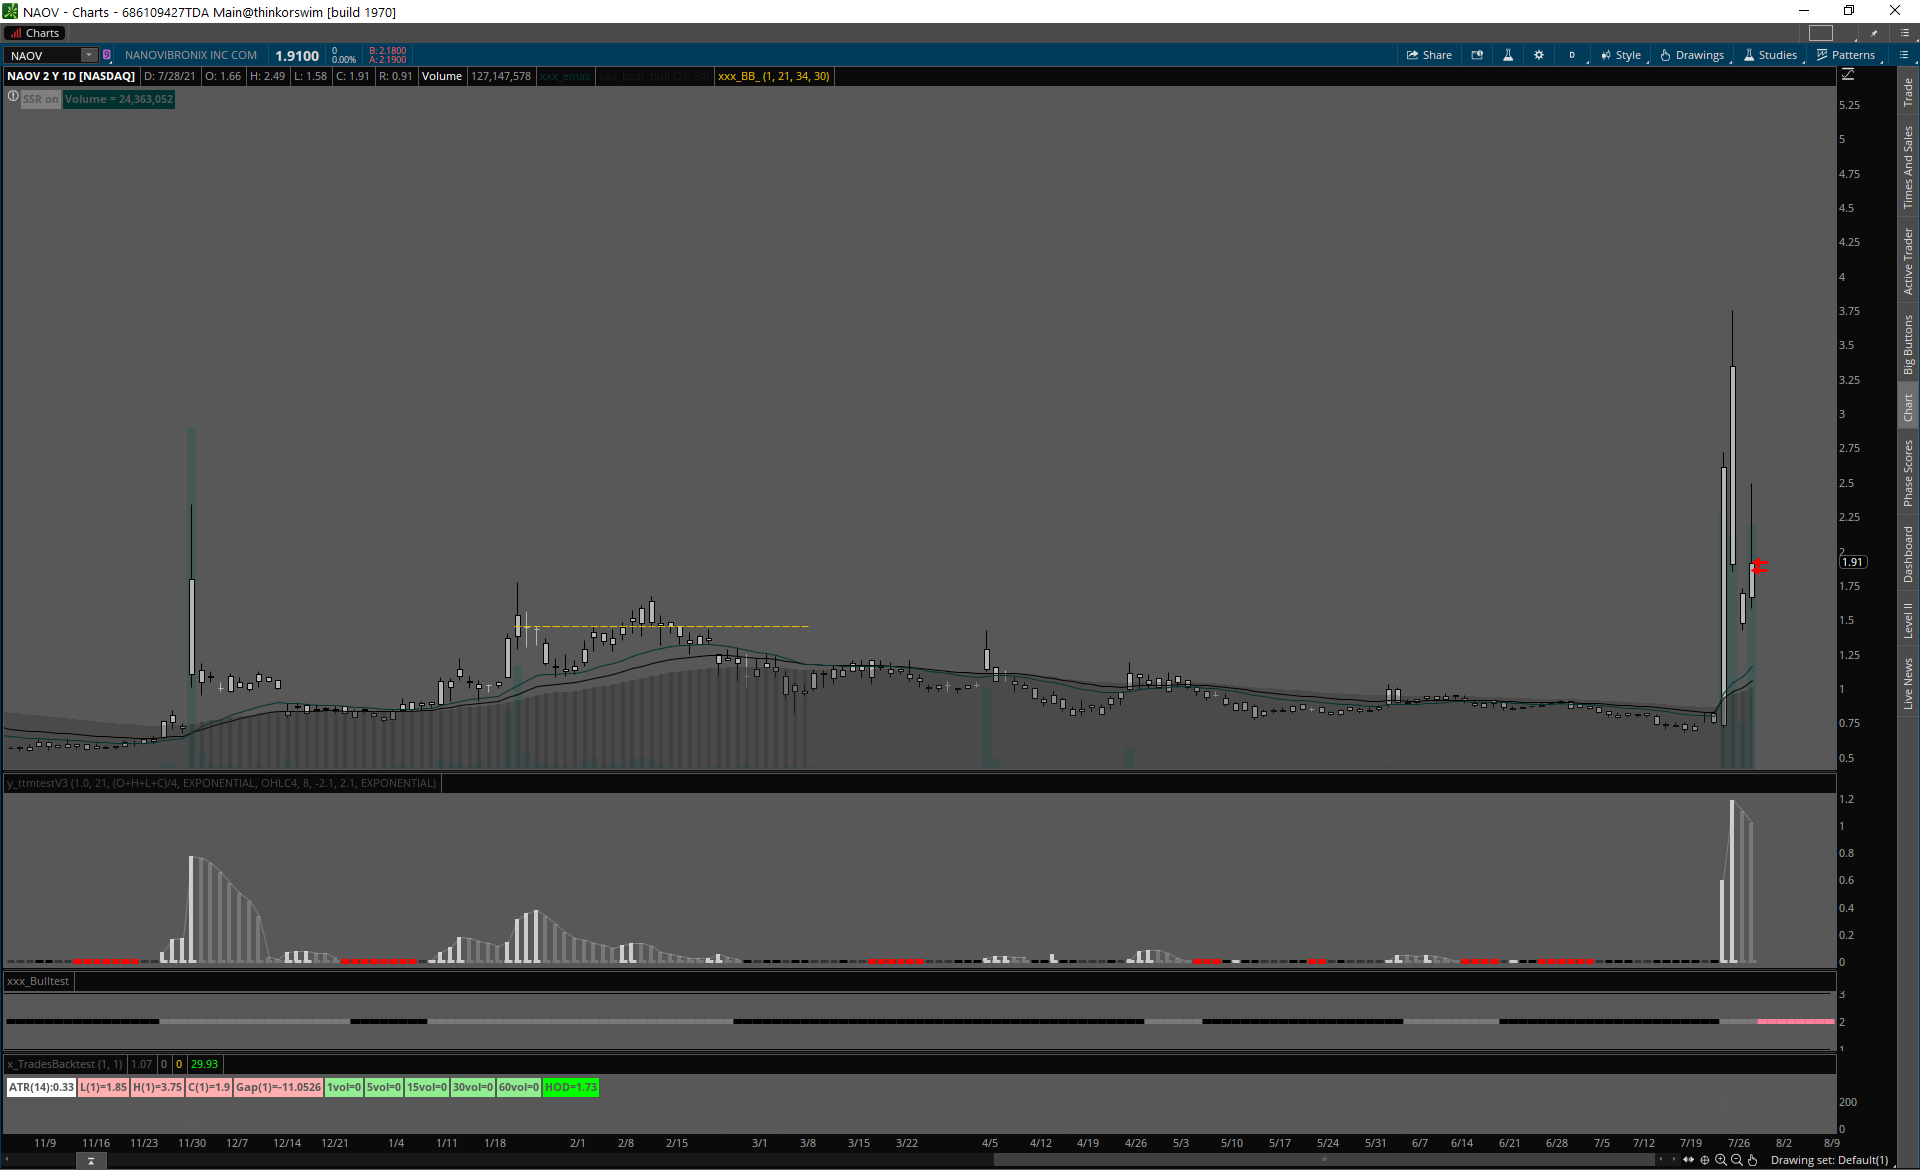
Task: Click the zoom out magnifier icon
Action: click(x=1737, y=1160)
